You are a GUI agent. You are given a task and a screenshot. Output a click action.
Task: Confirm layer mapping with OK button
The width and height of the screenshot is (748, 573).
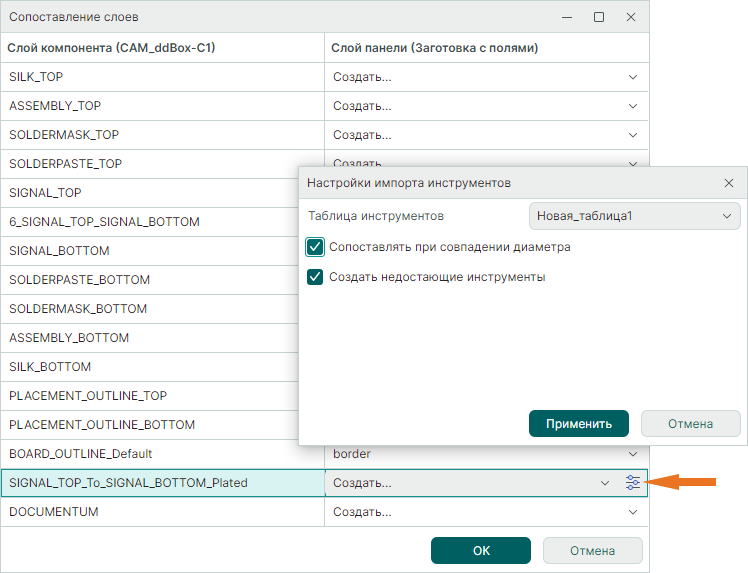[481, 551]
